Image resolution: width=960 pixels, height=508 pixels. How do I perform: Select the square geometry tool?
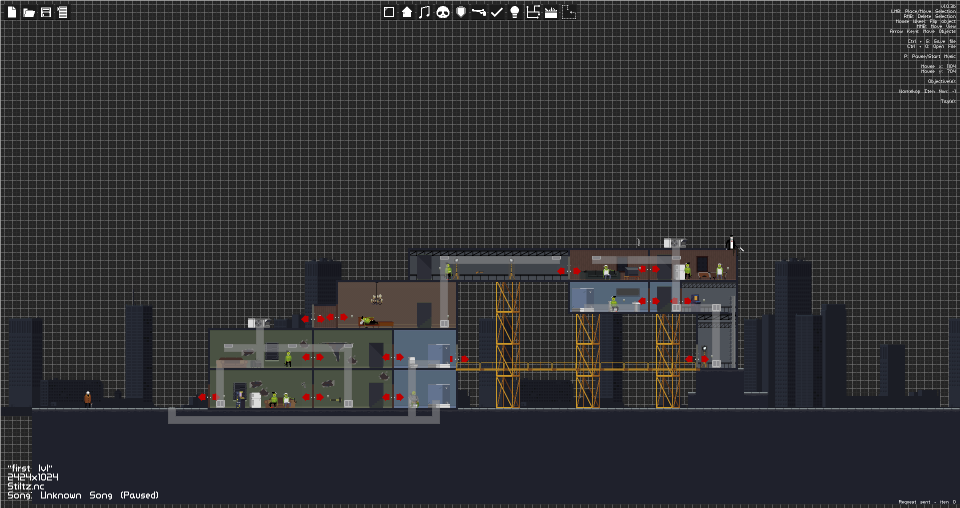[389, 12]
